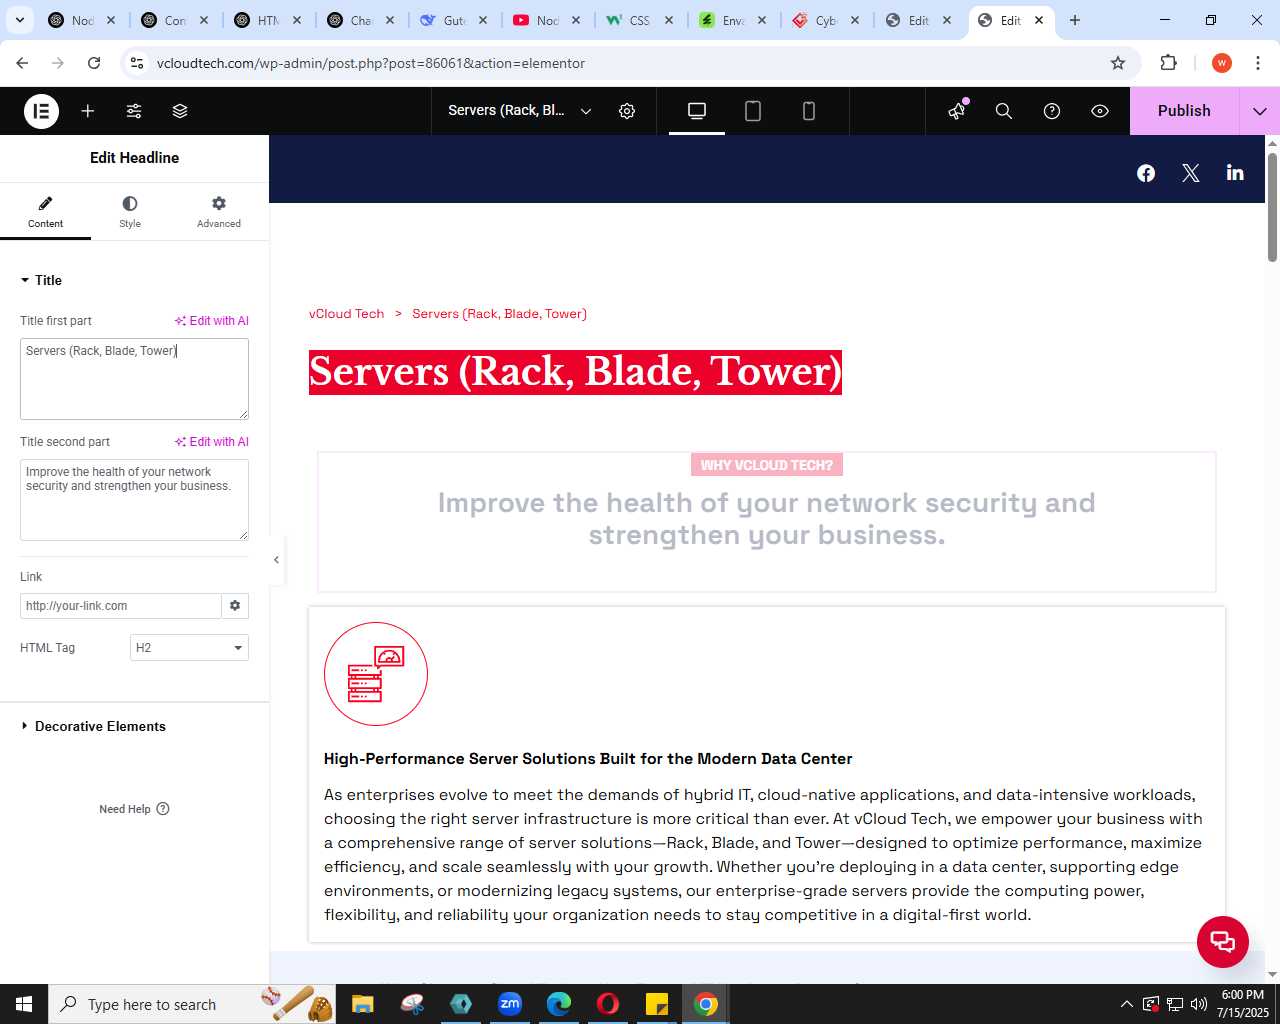Image resolution: width=1280 pixels, height=1024 pixels.
Task: Open Site Settings sliders icon
Action: click(134, 111)
